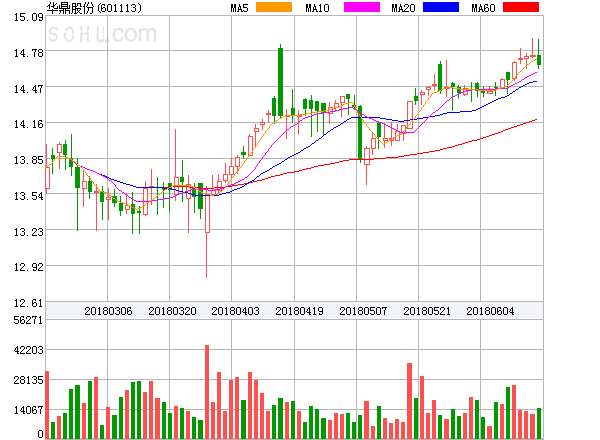This screenshot has height=440, width=600.
Task: Click the 20180403 date label
Action: coord(235,311)
